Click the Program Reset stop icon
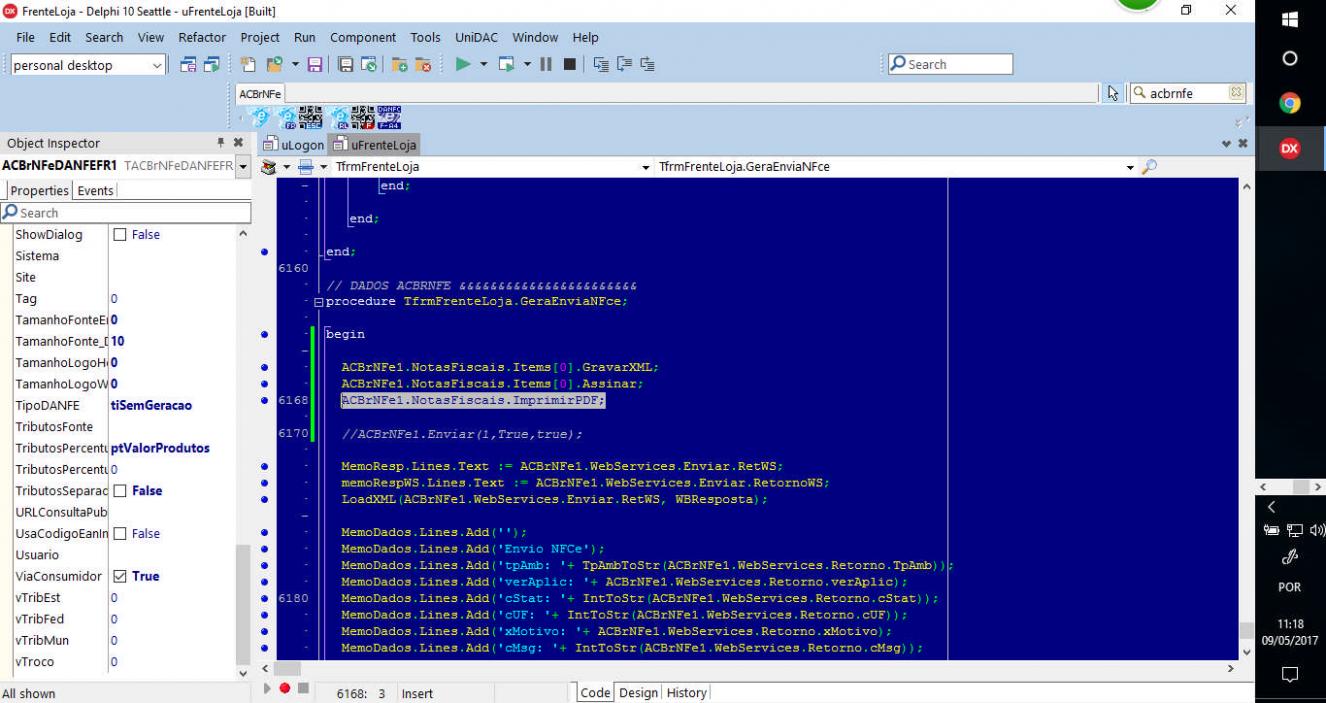The width and height of the screenshot is (1326, 703). tap(570, 65)
